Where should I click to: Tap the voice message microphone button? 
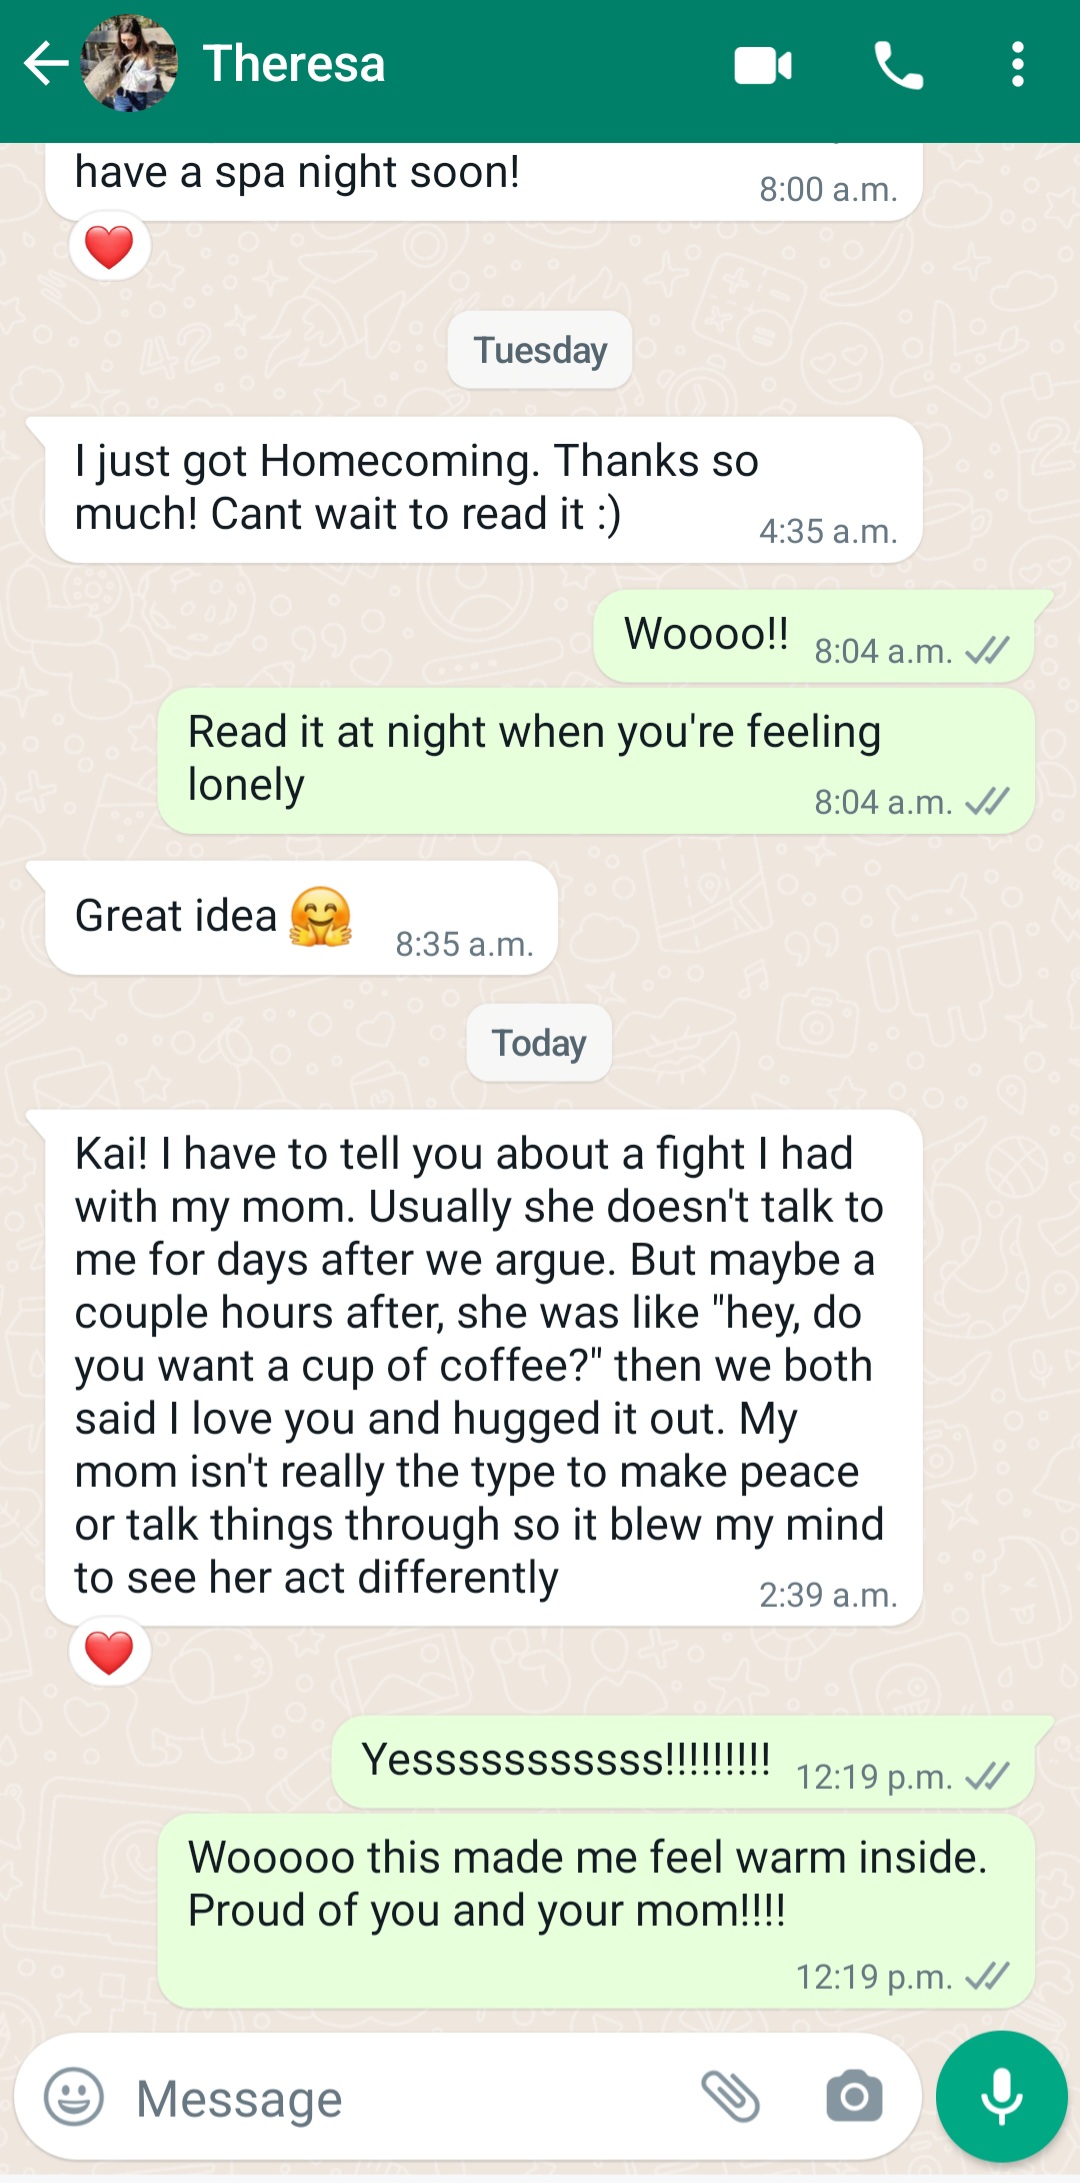pos(1002,2096)
